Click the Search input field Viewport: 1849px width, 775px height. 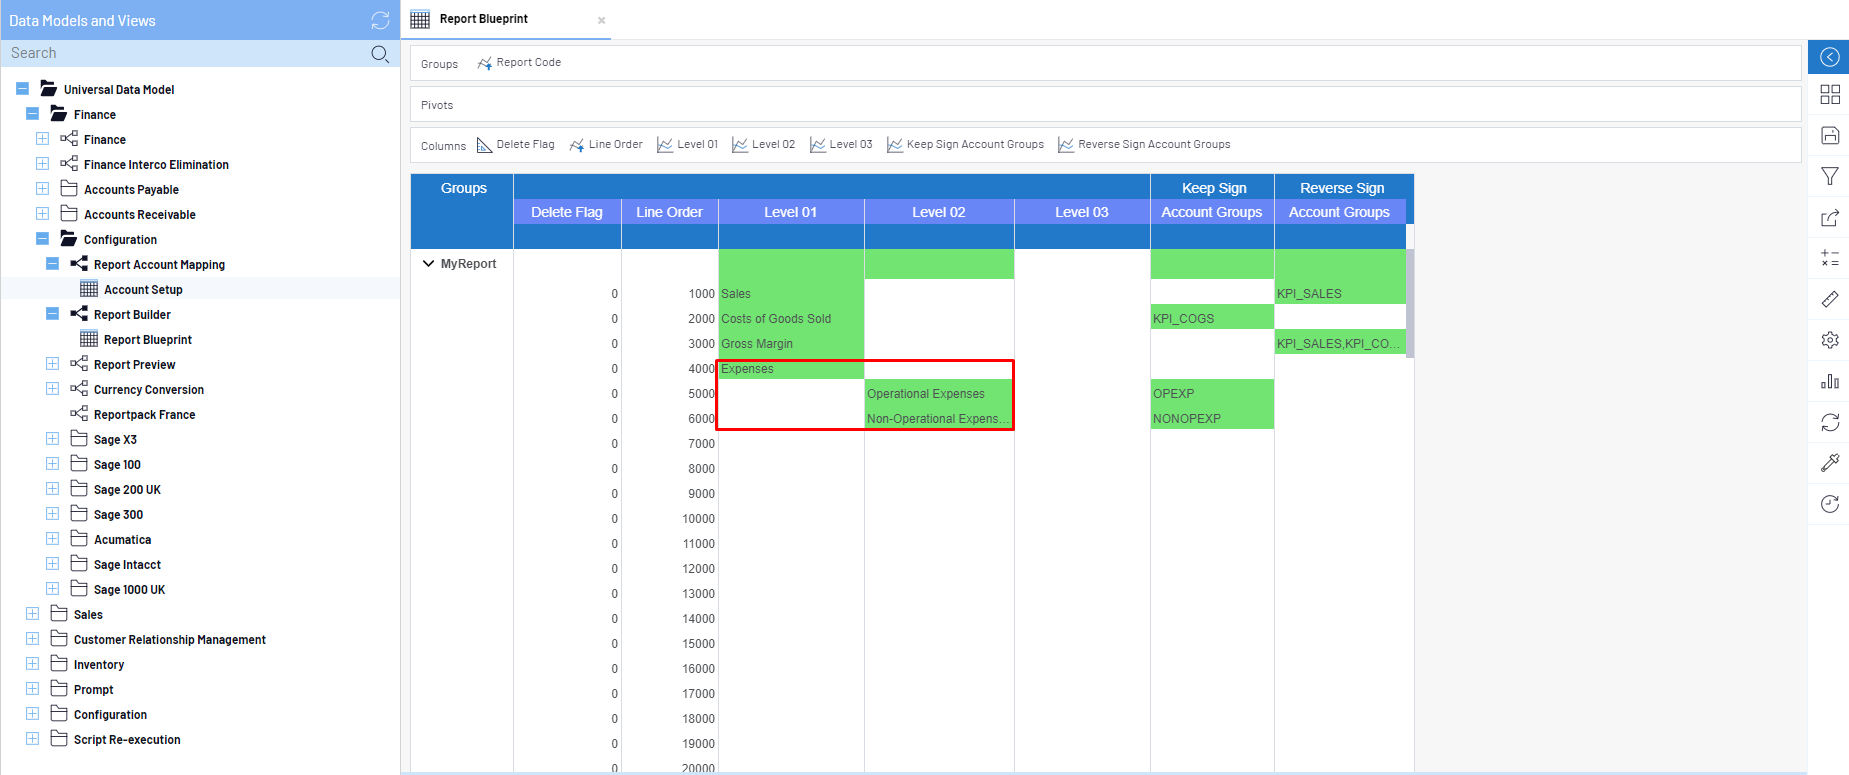click(185, 53)
